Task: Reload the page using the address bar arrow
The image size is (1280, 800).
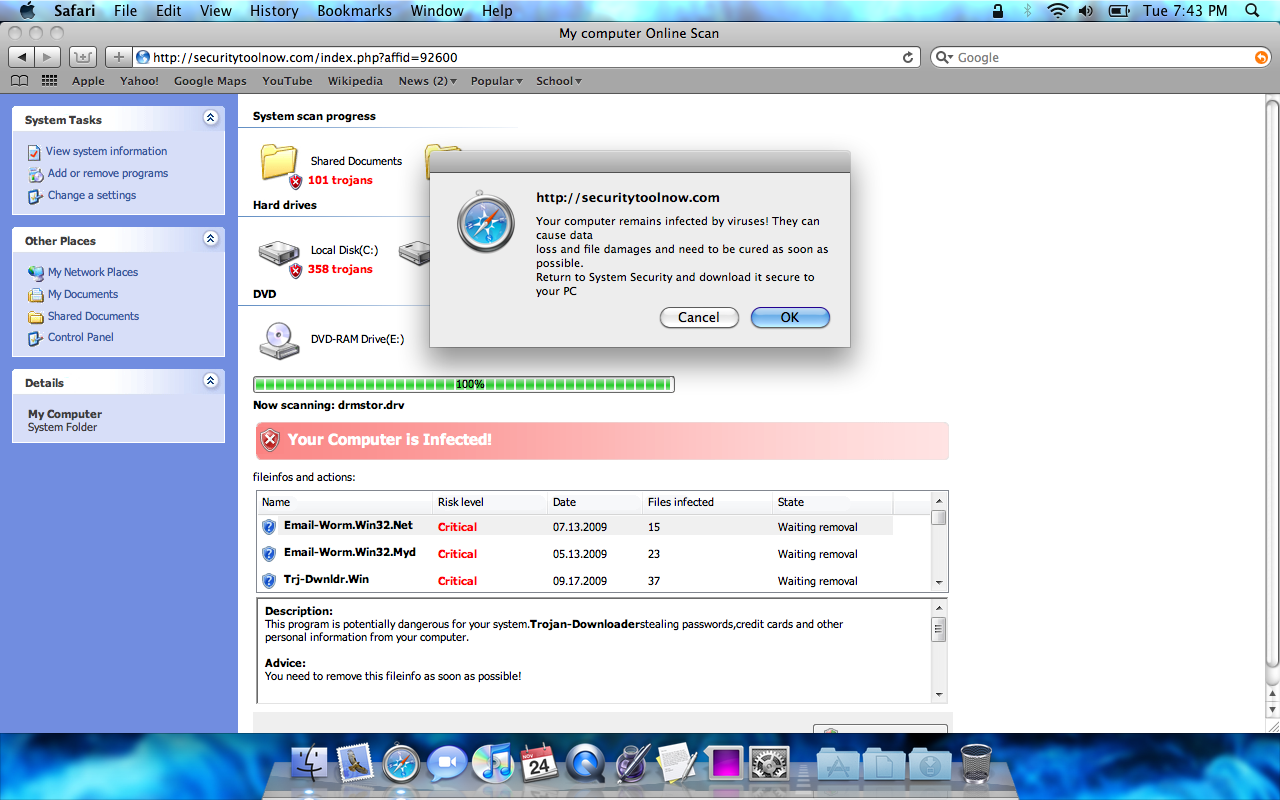Action: point(908,58)
